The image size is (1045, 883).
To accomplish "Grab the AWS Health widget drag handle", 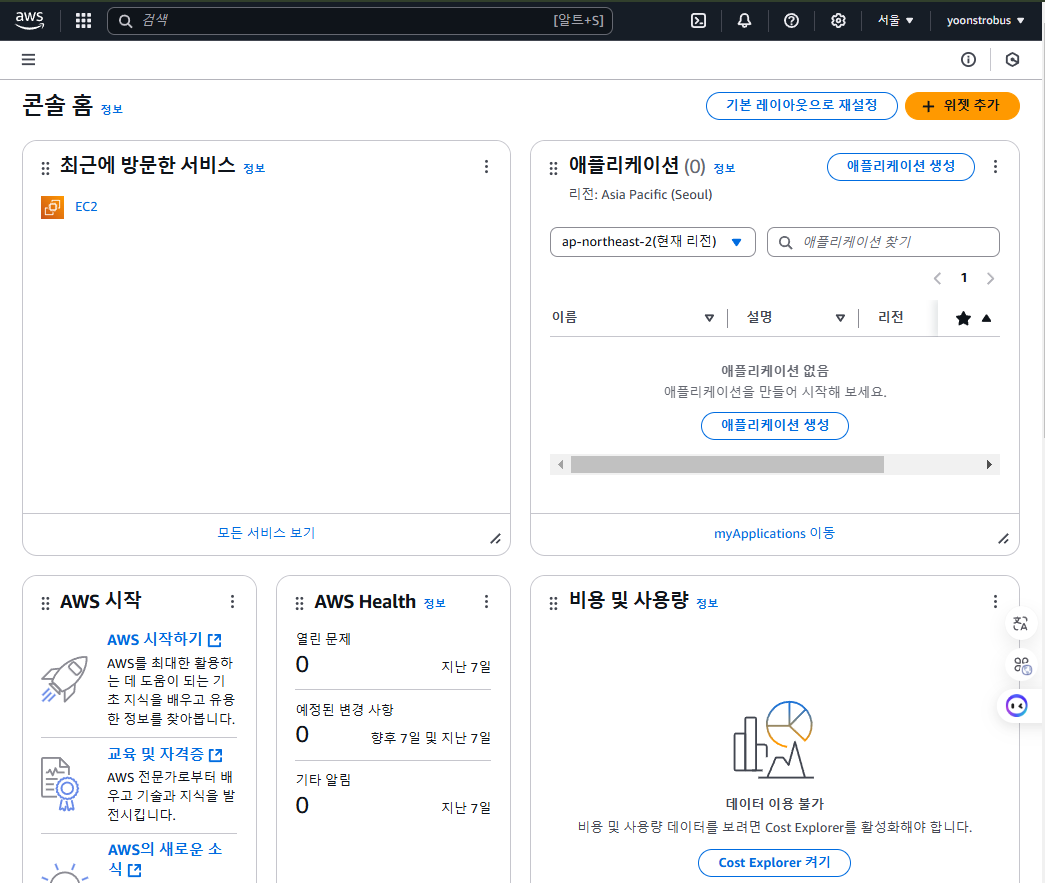I will pos(299,604).
